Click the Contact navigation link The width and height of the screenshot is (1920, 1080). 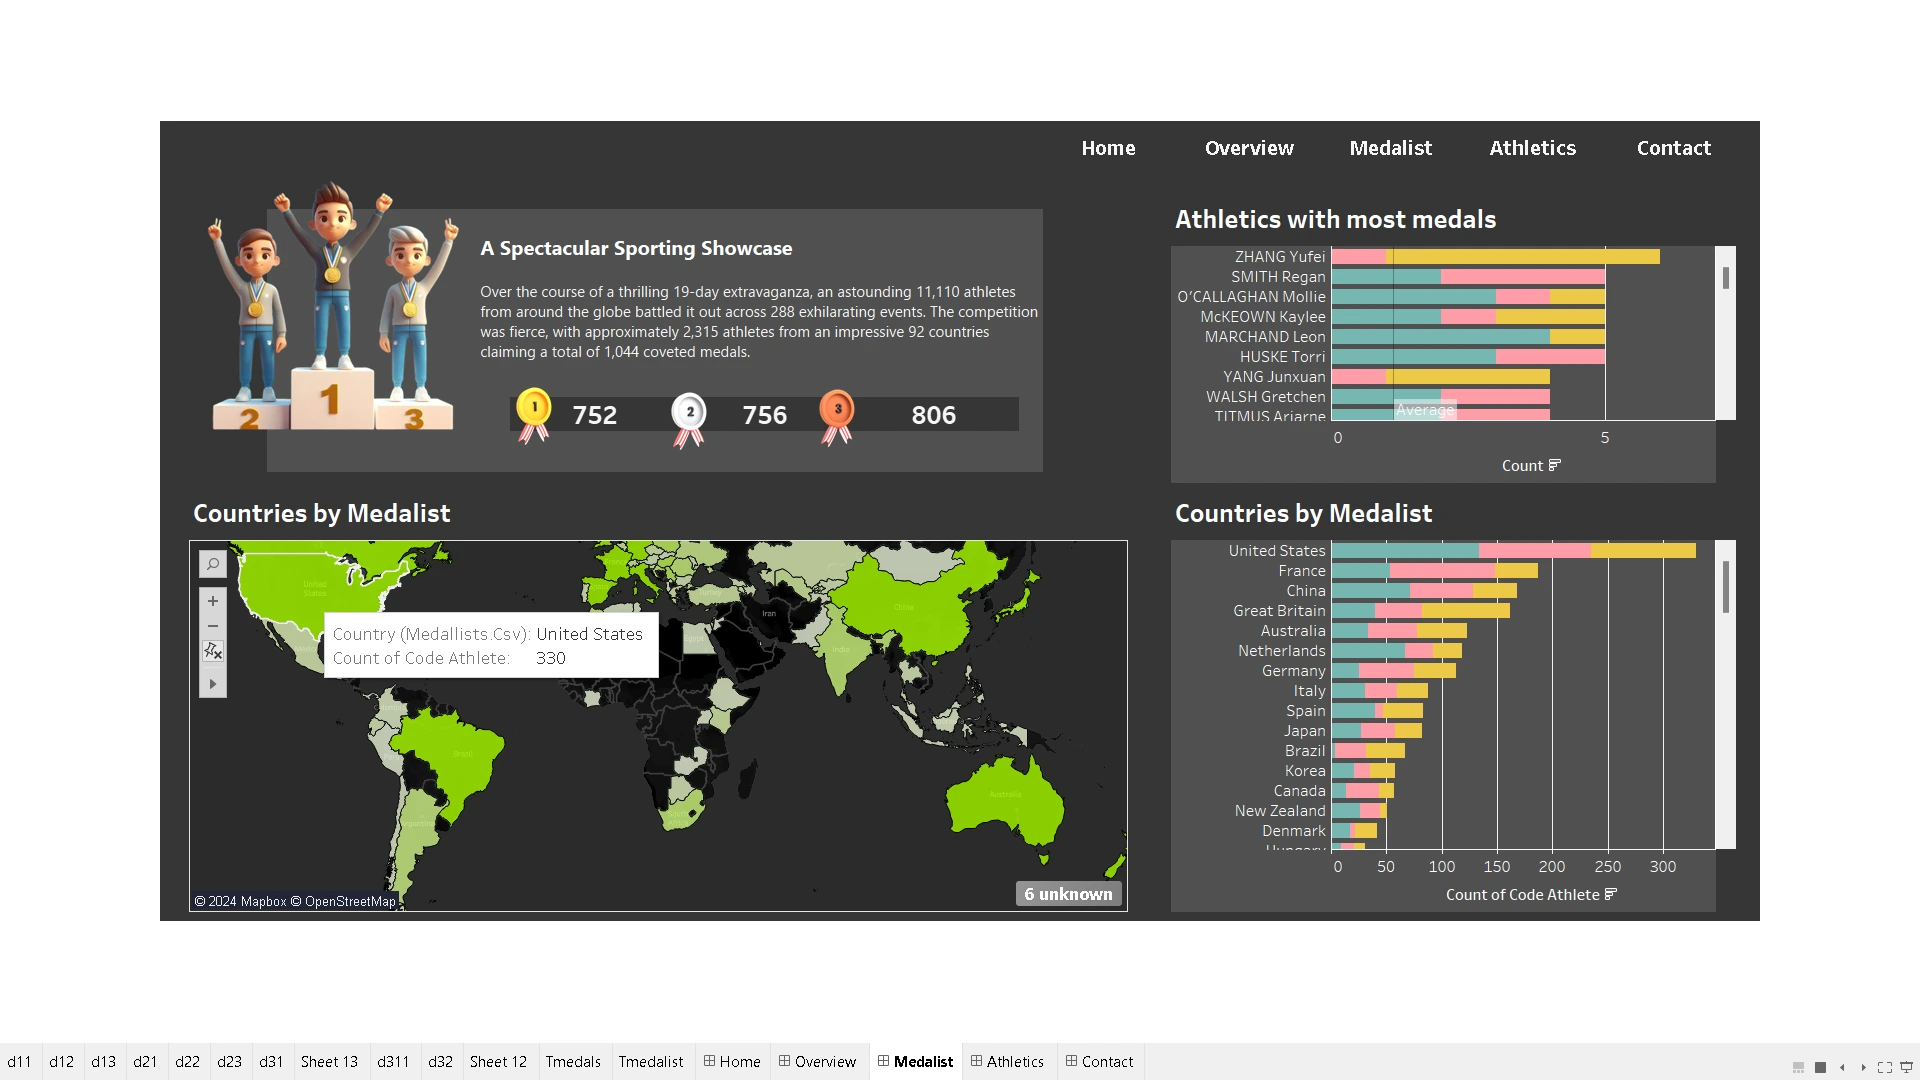point(1673,148)
